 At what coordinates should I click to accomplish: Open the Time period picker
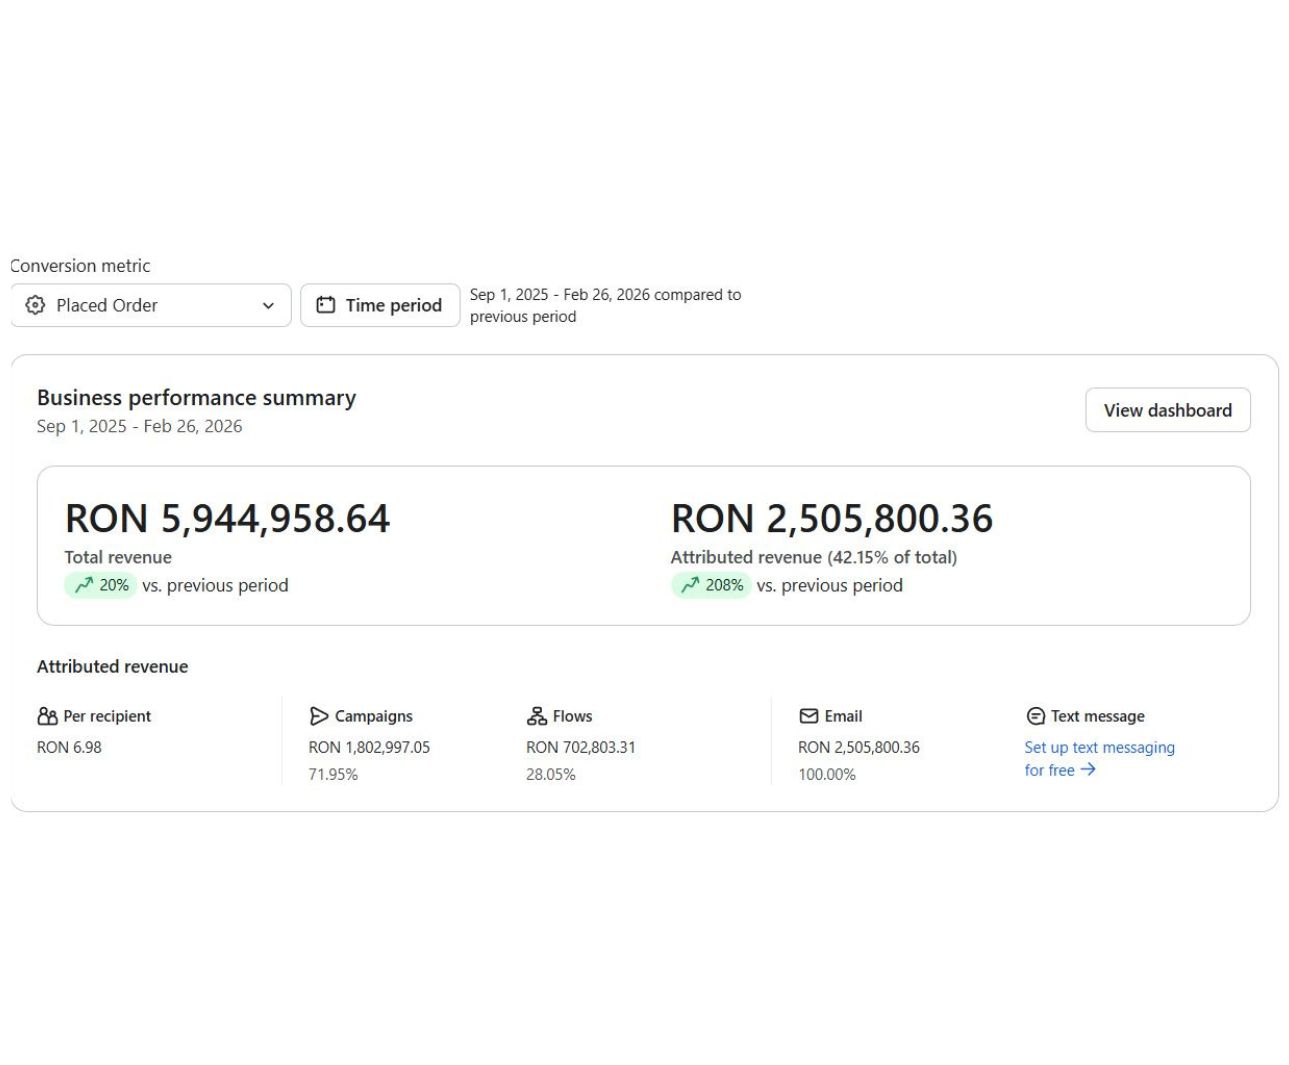pos(380,305)
